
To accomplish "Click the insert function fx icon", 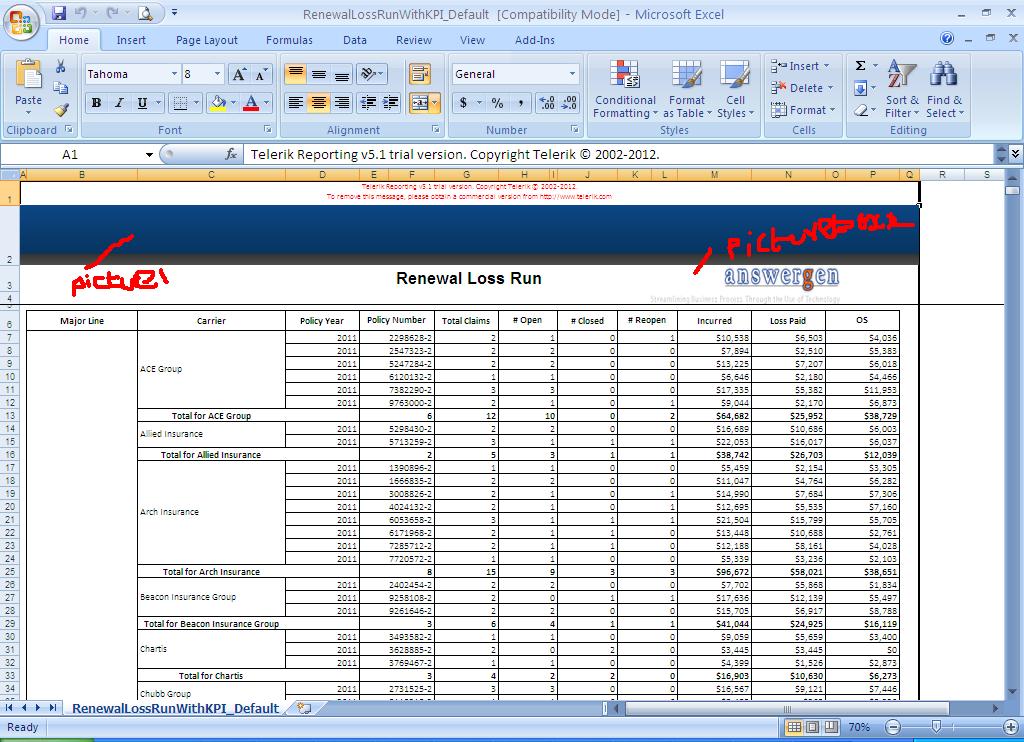I will click(231, 154).
